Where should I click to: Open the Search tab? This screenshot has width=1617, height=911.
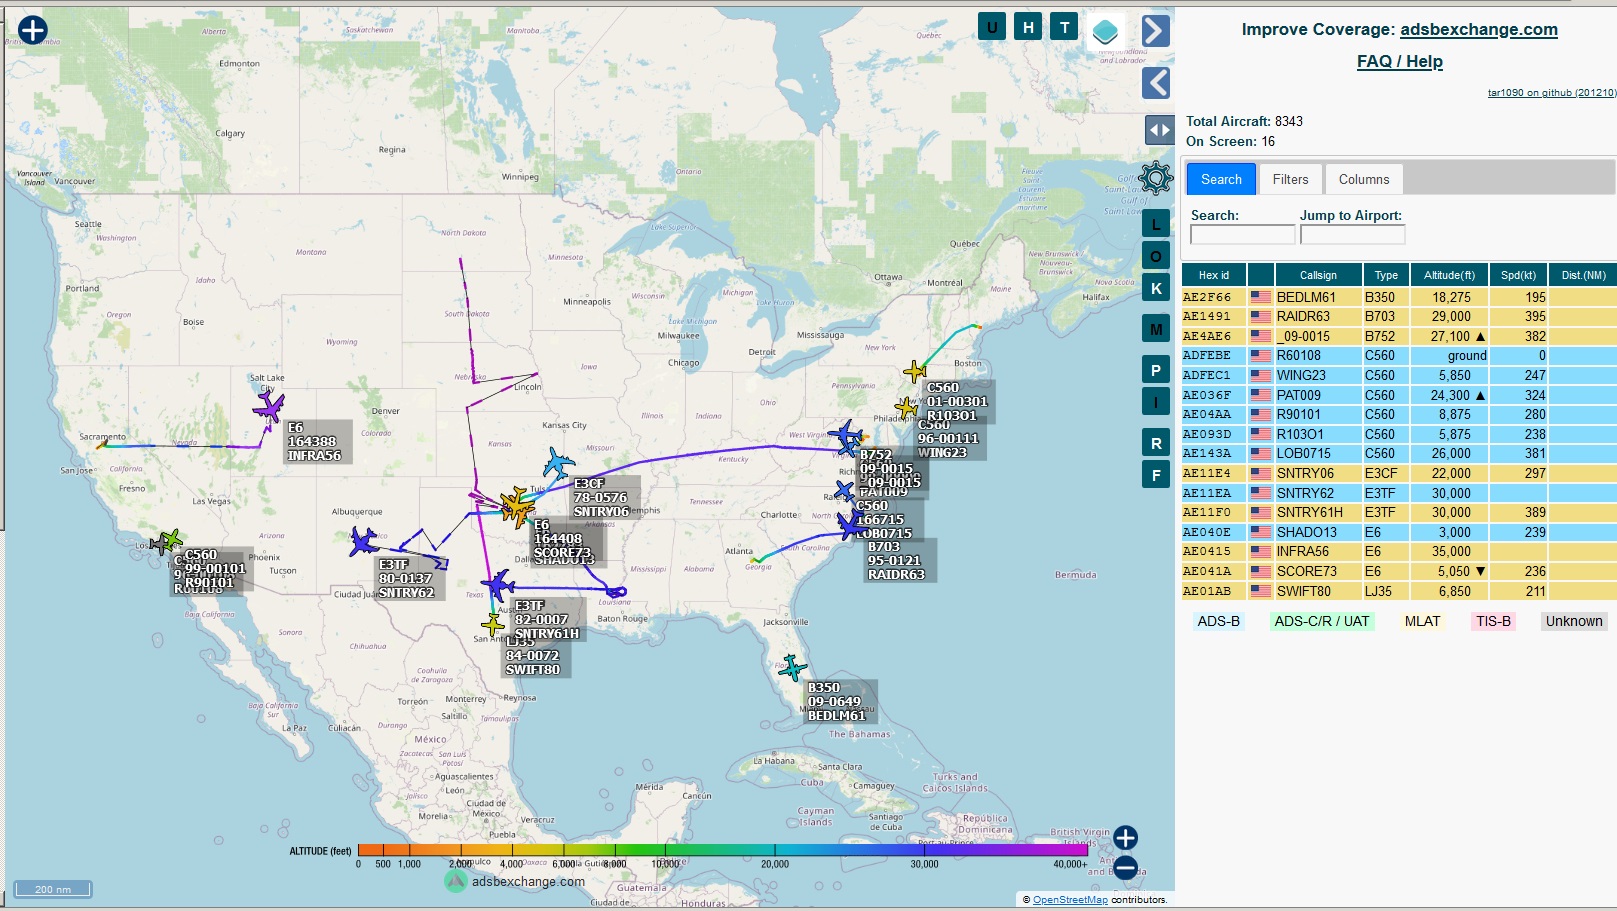pyautogui.click(x=1221, y=179)
